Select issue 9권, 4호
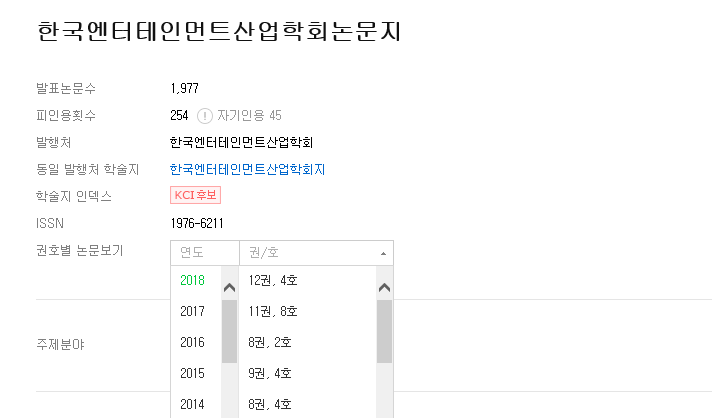The image size is (712, 418). pos(270,373)
